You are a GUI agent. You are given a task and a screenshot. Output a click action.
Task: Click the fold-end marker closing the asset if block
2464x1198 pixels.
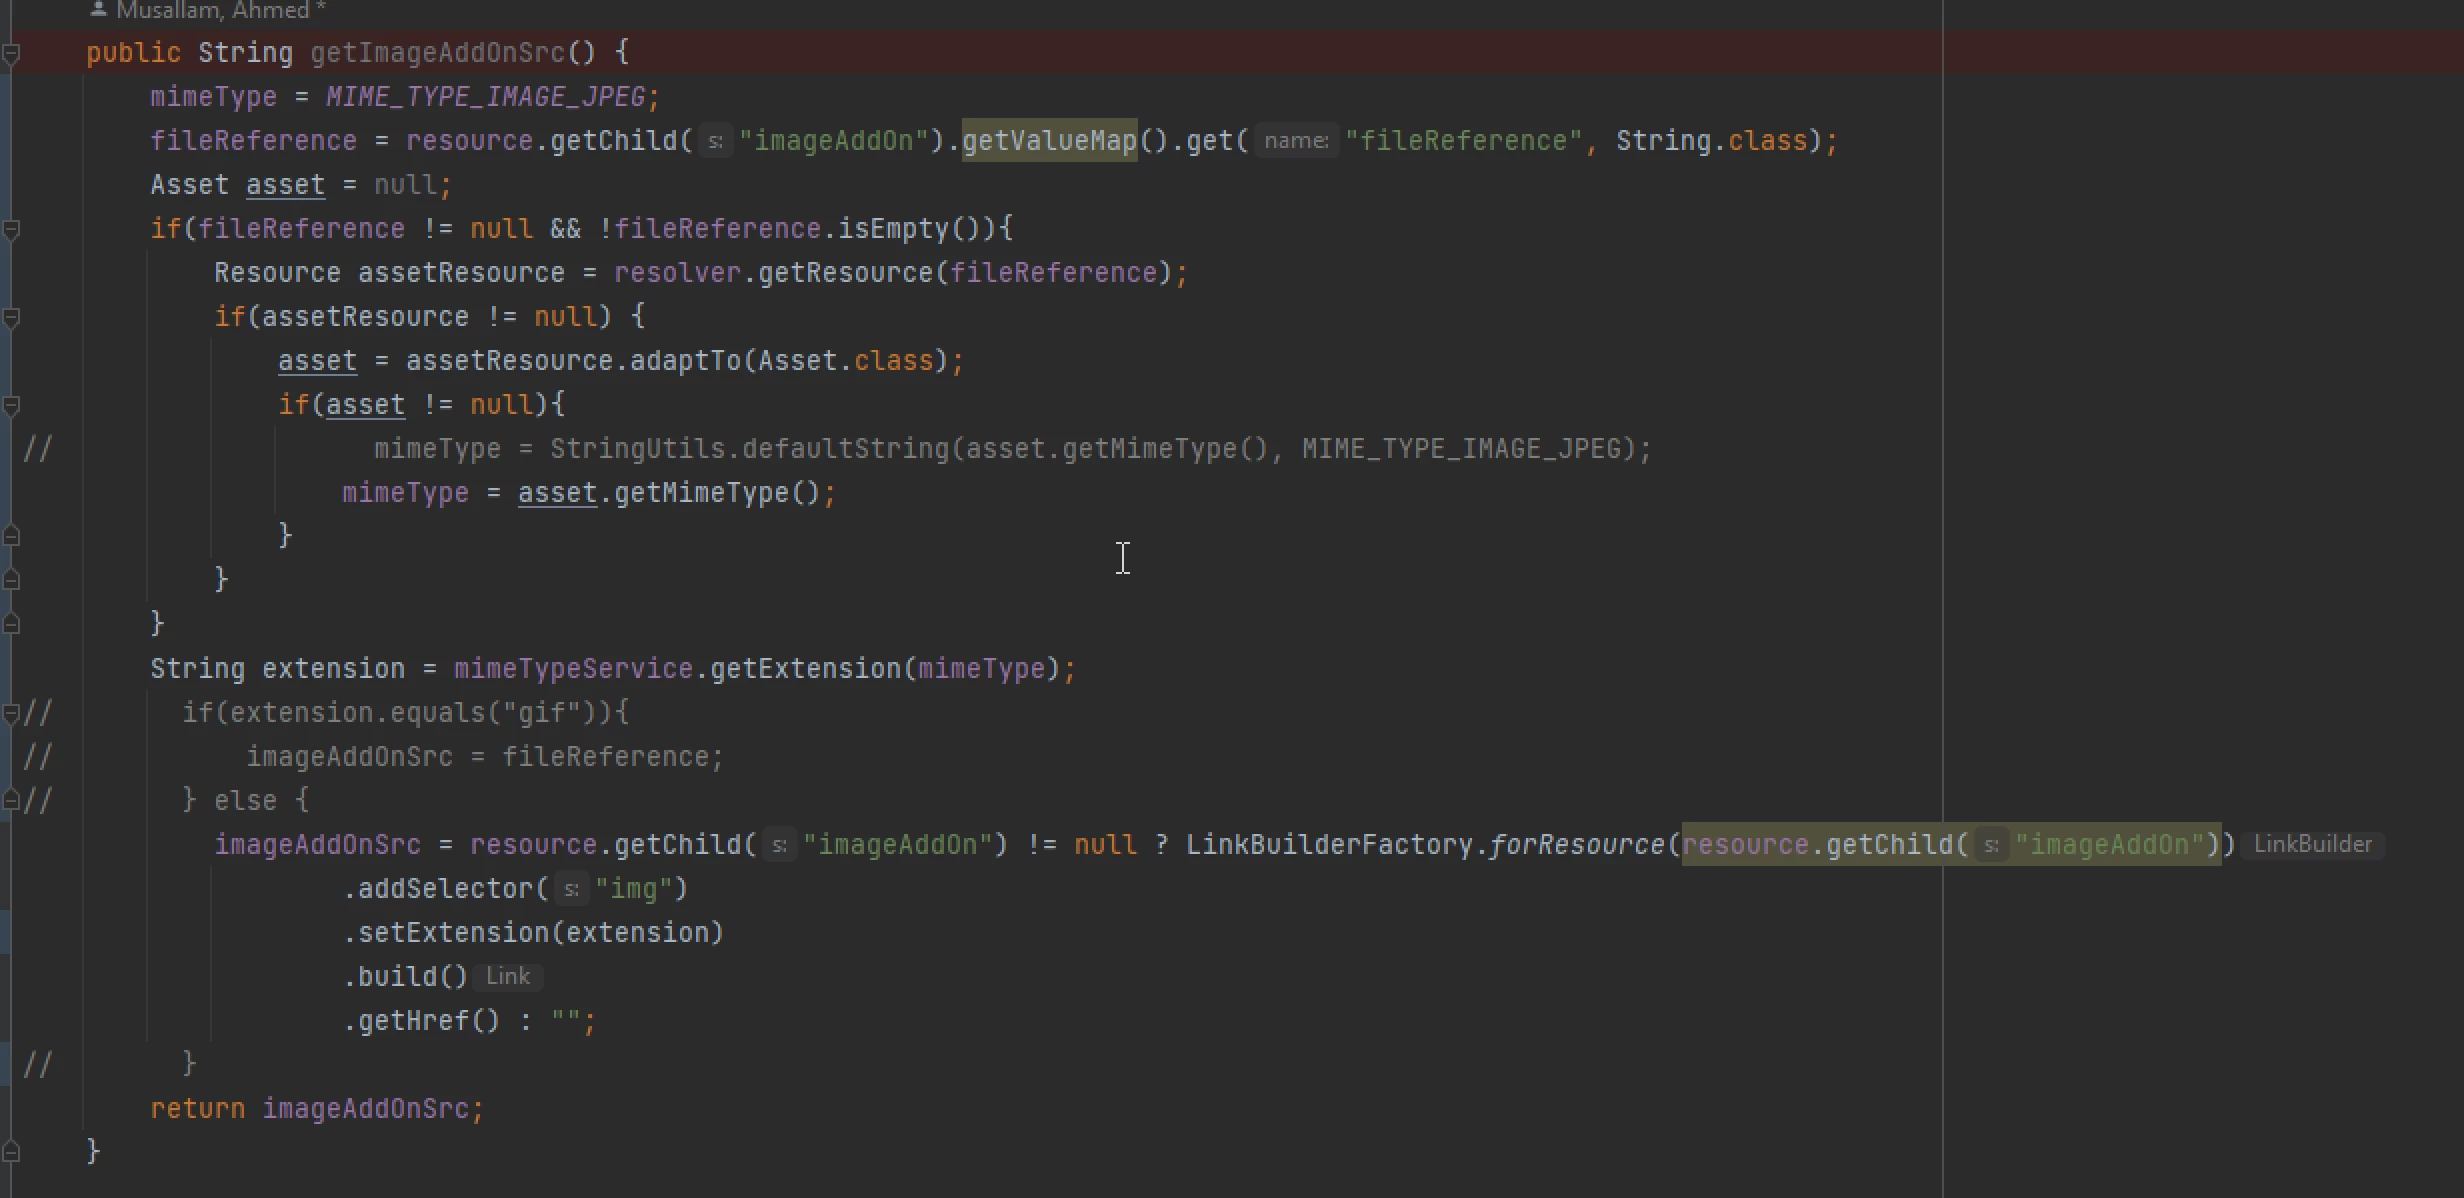click(11, 536)
